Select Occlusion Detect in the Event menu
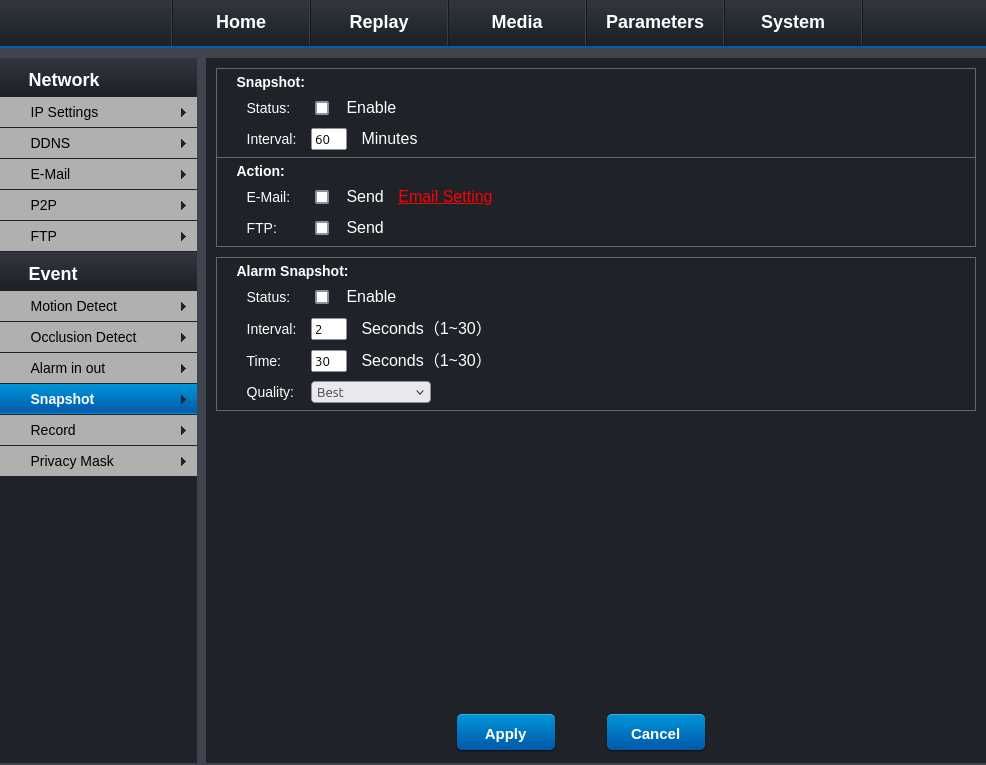The image size is (986, 765). 98,337
